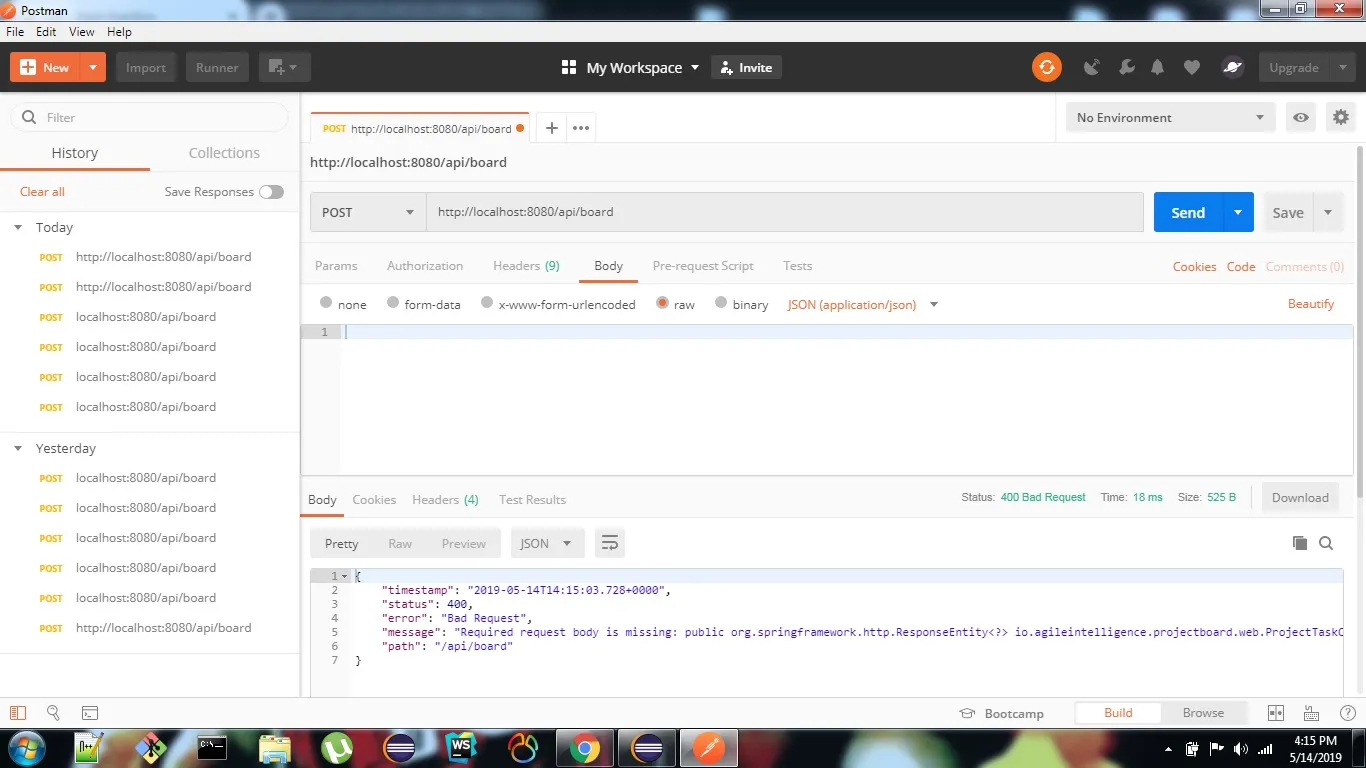The height and width of the screenshot is (768, 1366).
Task: Click the Invite button
Action: 746,67
